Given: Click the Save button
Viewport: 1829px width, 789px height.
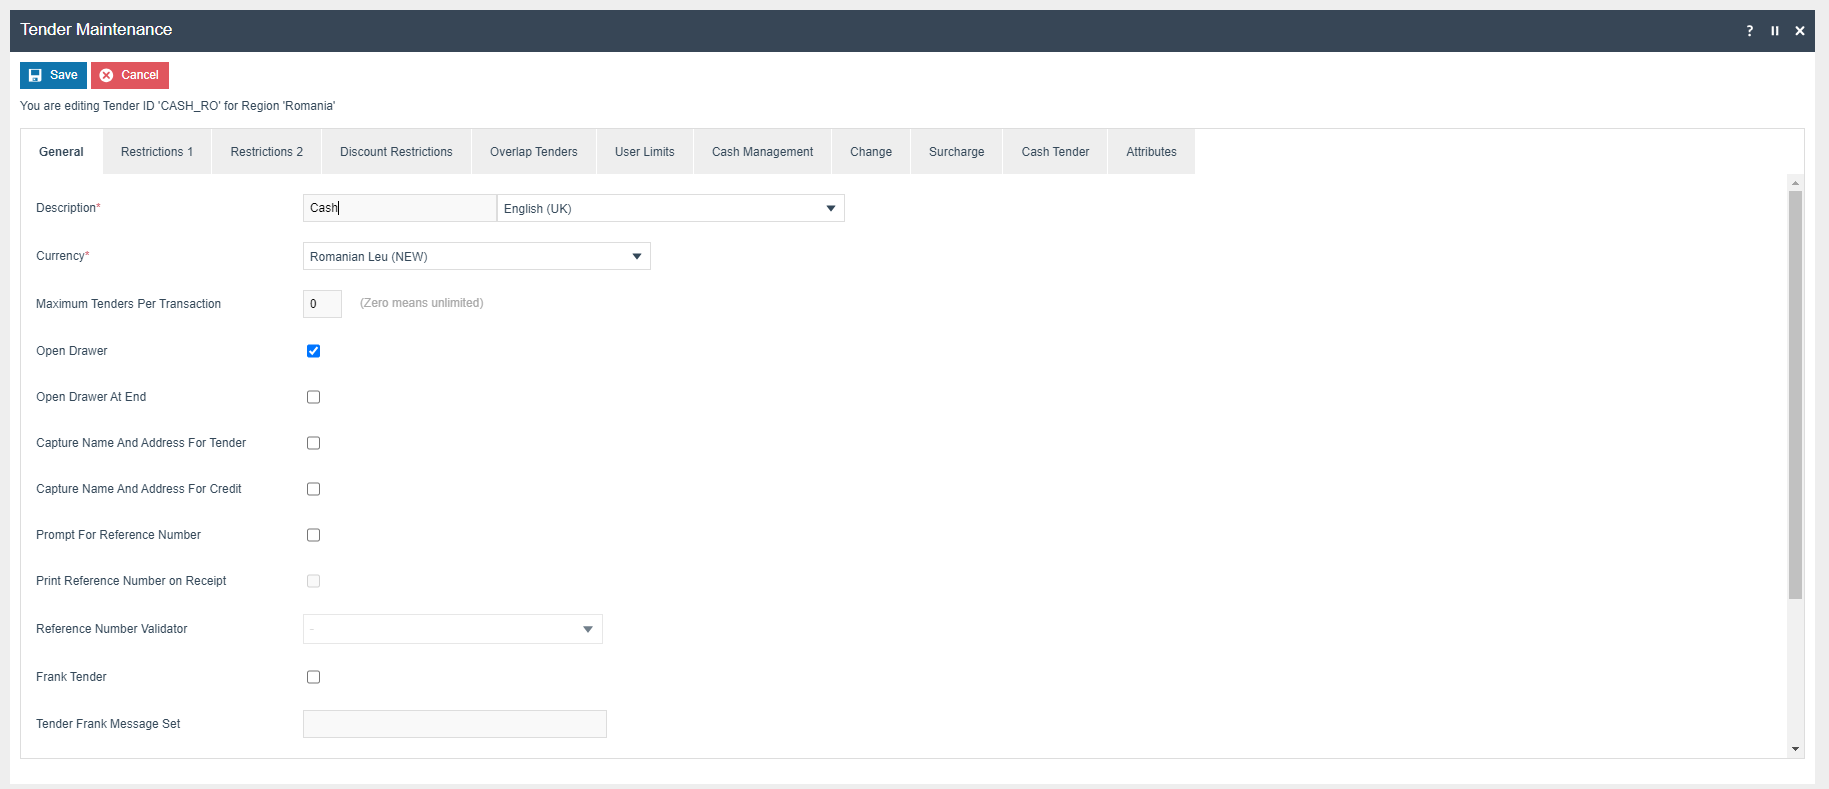Looking at the screenshot, I should [53, 75].
